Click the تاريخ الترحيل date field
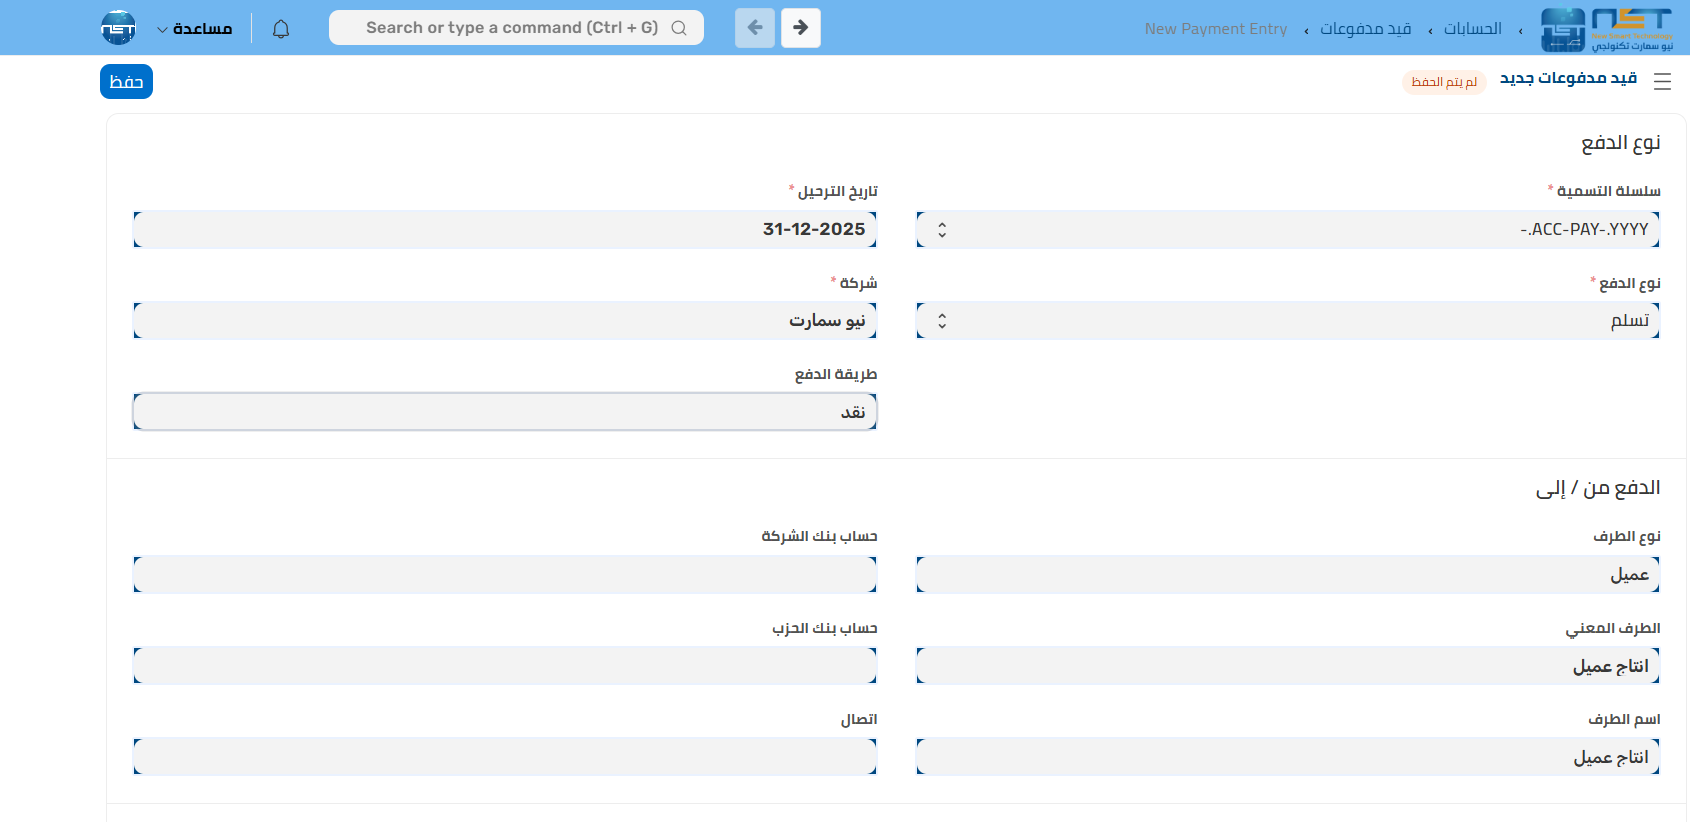 [505, 229]
